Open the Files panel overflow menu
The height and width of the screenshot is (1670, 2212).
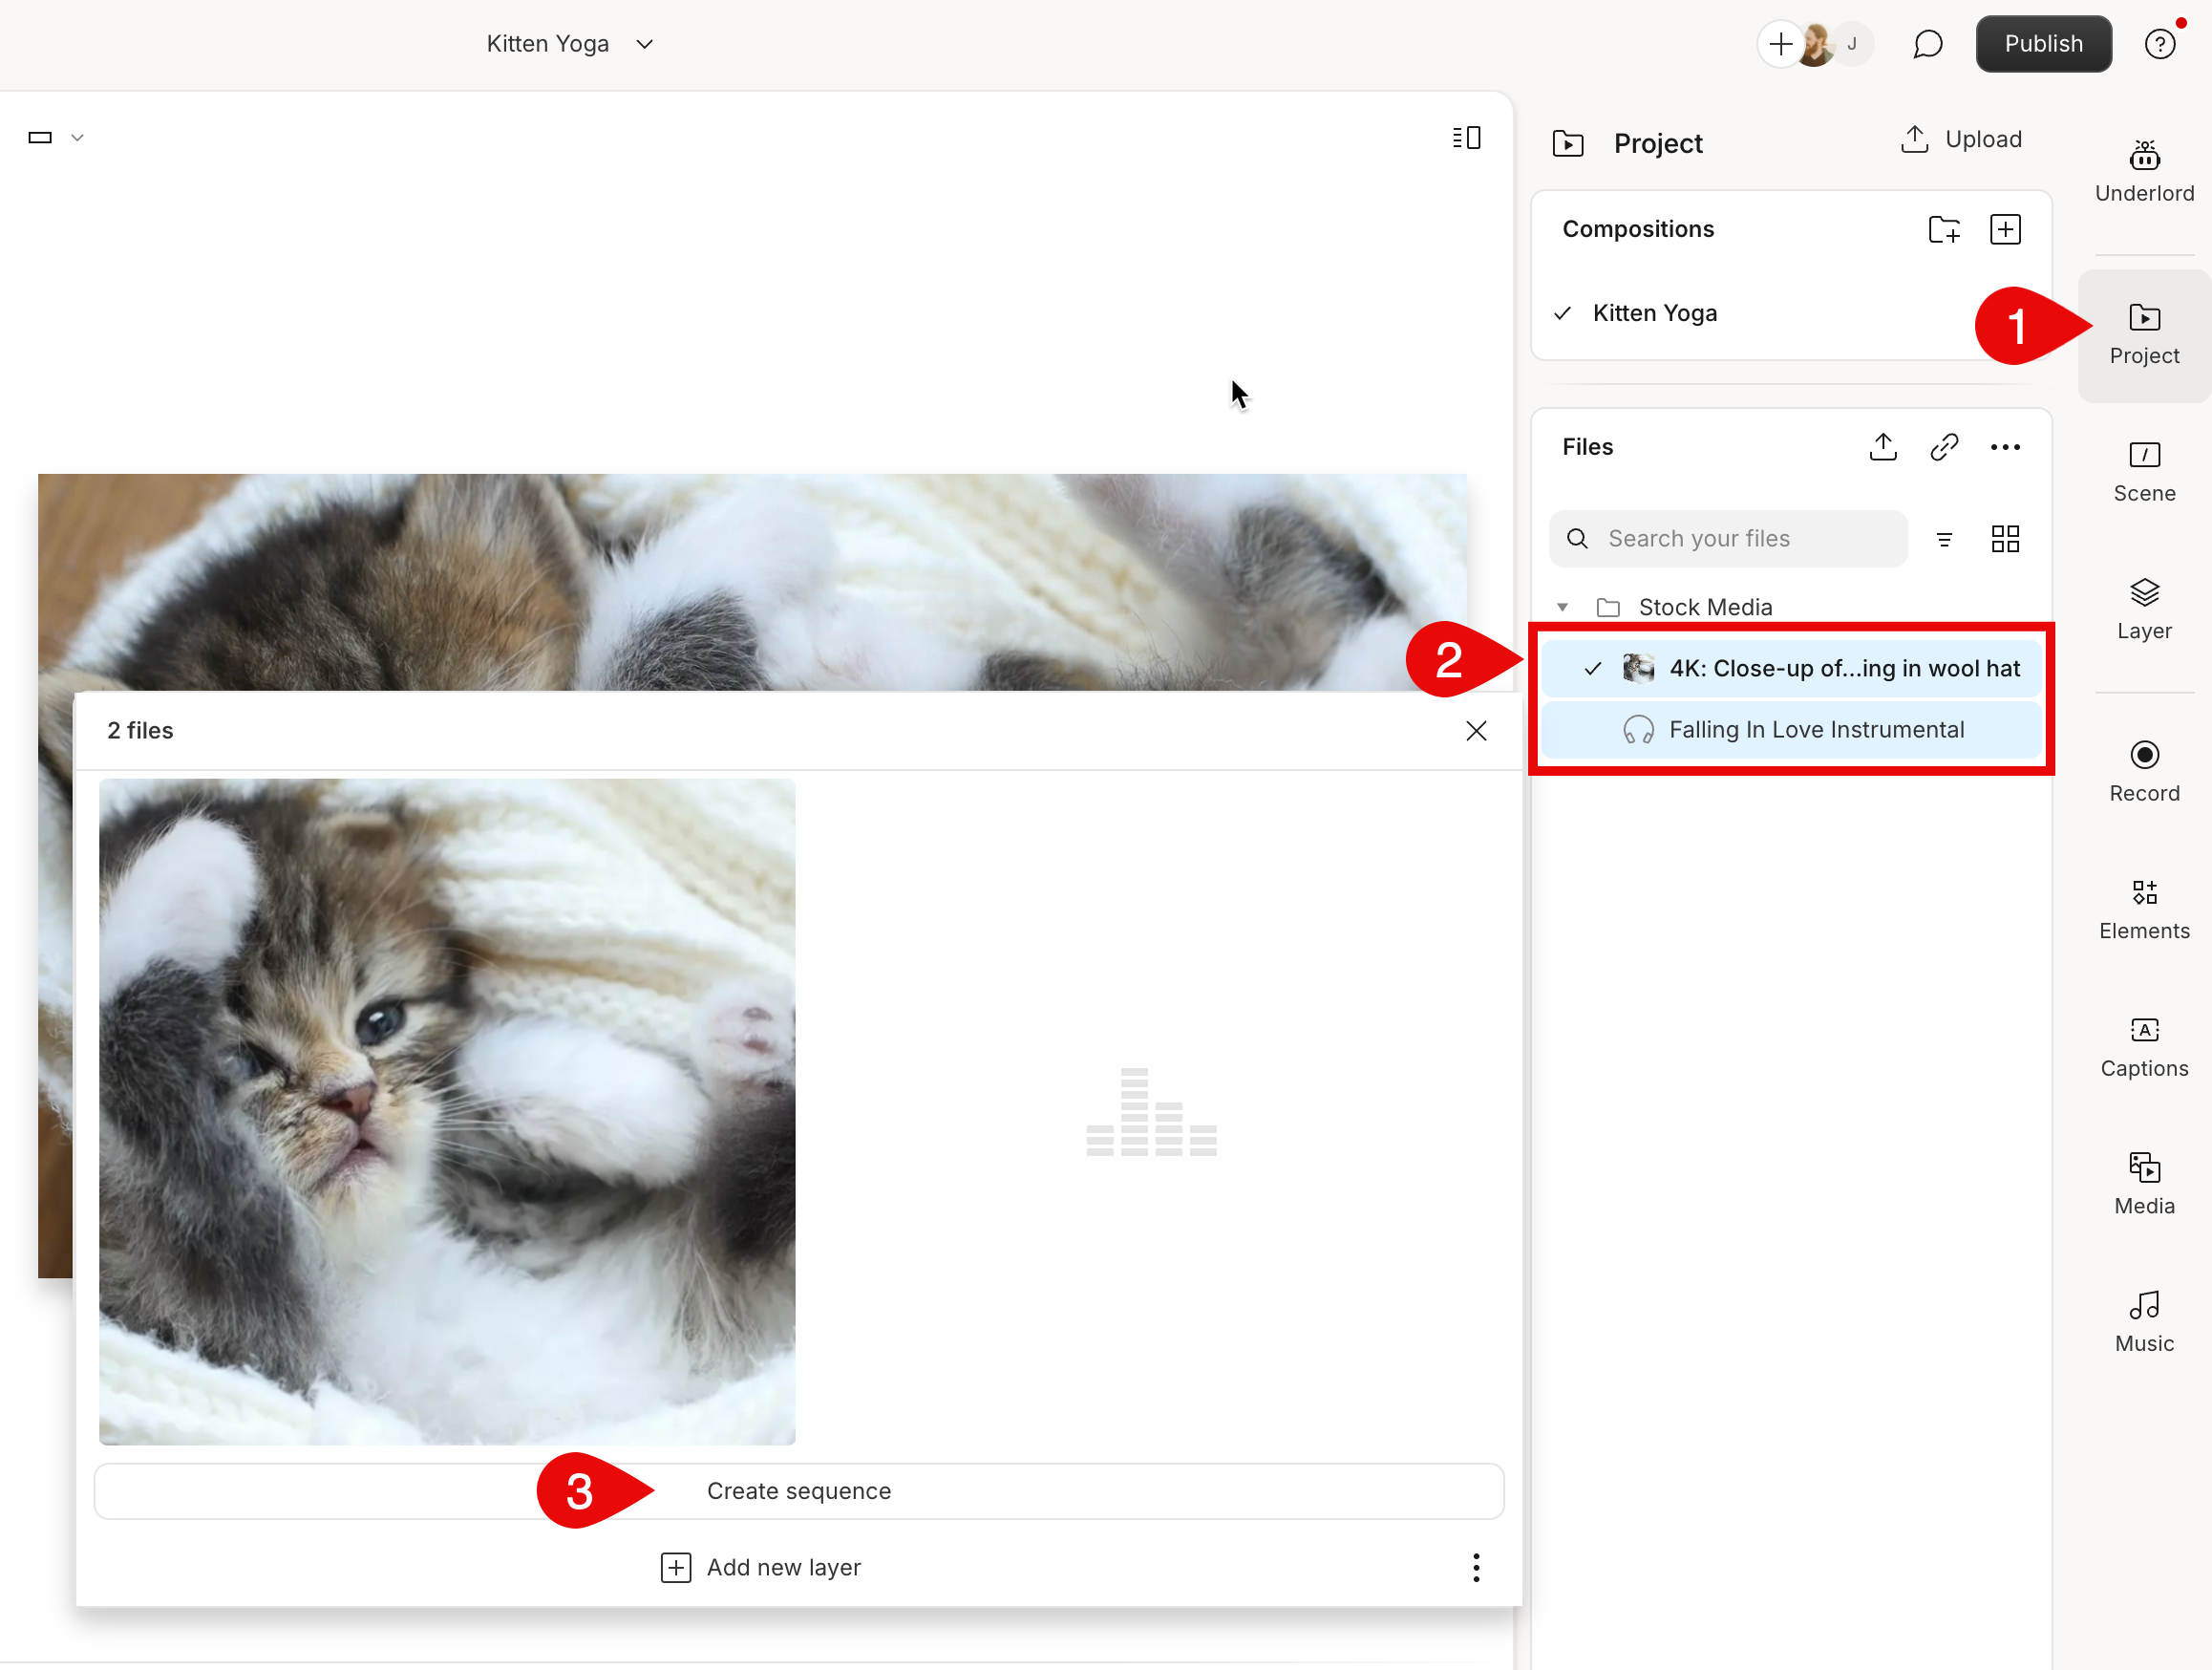click(x=2006, y=447)
